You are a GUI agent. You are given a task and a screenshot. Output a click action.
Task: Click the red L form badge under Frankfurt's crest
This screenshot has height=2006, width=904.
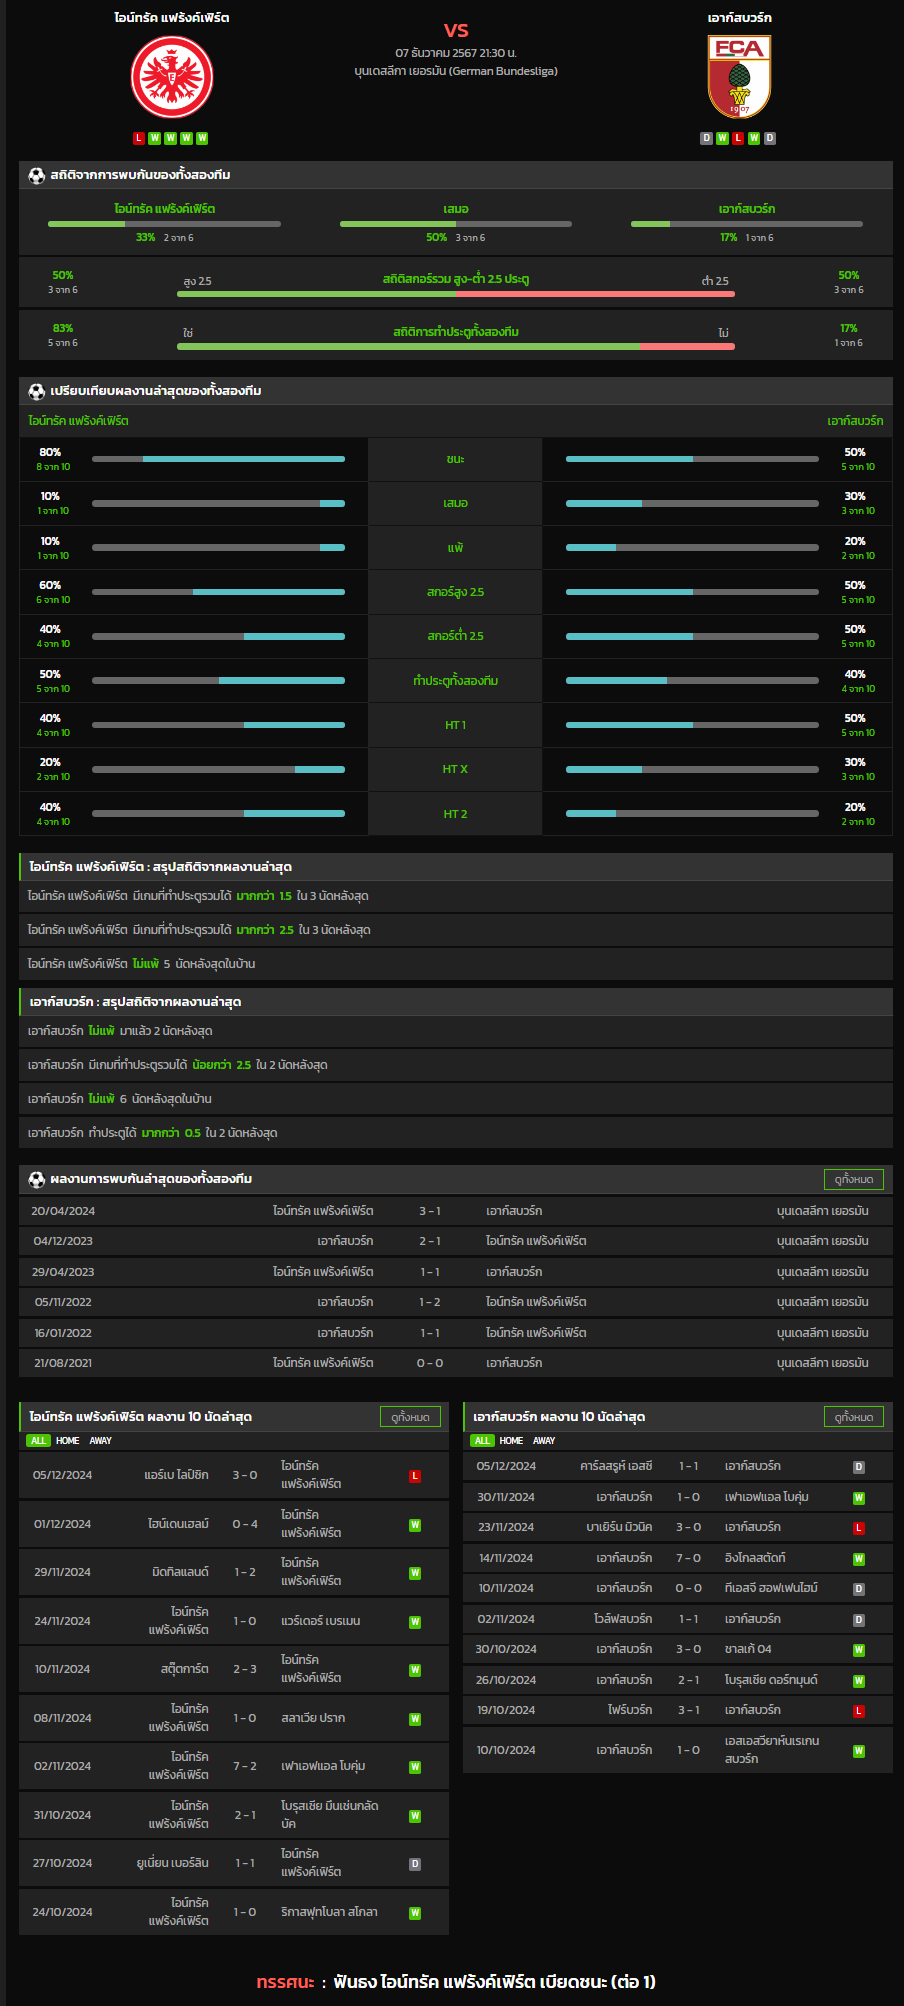click(x=139, y=138)
